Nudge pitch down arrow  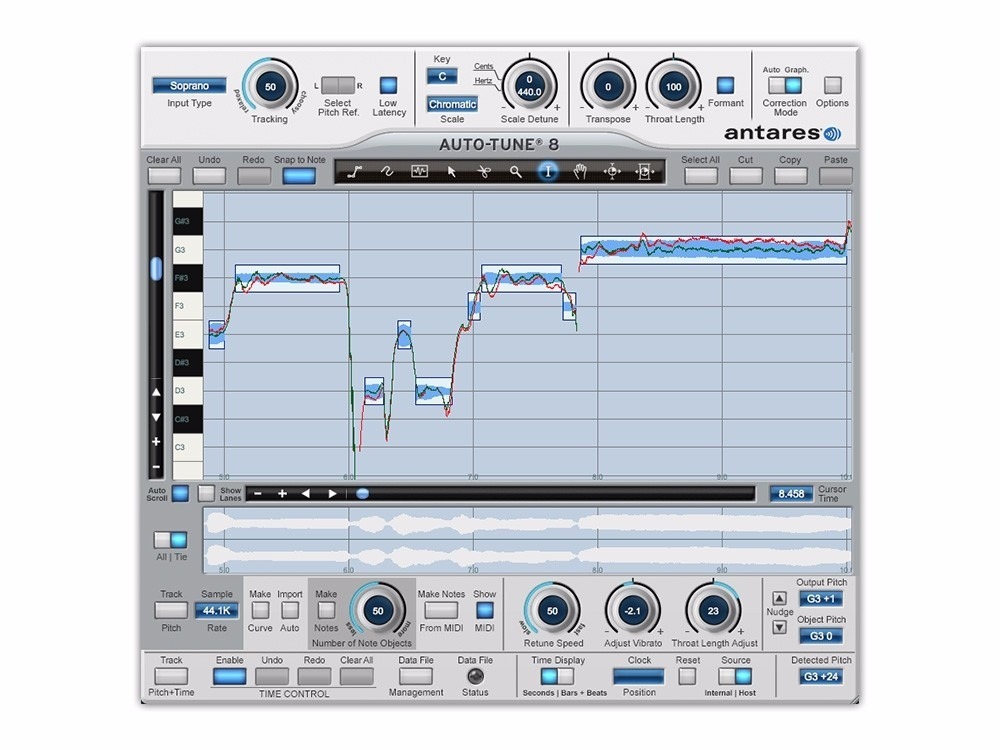tap(779, 627)
